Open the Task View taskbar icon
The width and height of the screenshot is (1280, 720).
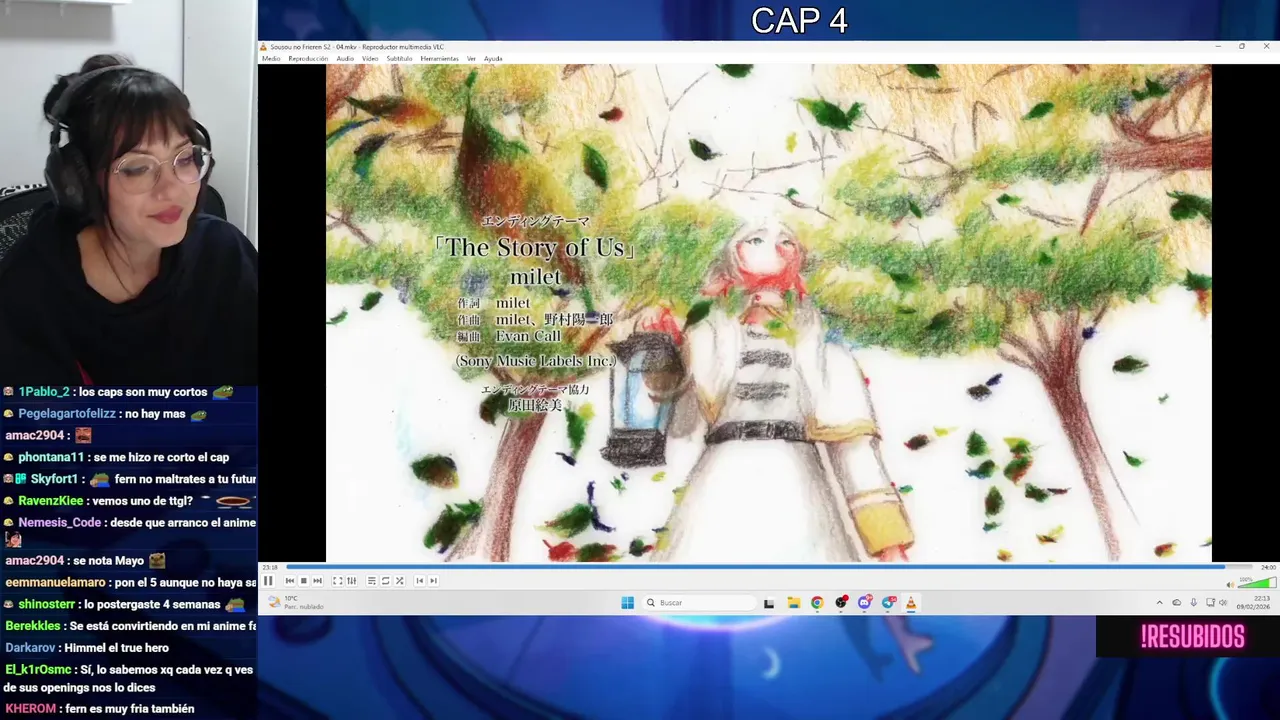click(x=769, y=603)
